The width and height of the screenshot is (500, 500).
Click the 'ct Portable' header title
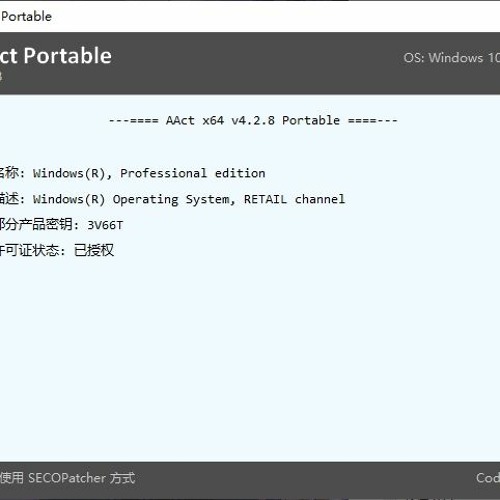pos(55,55)
